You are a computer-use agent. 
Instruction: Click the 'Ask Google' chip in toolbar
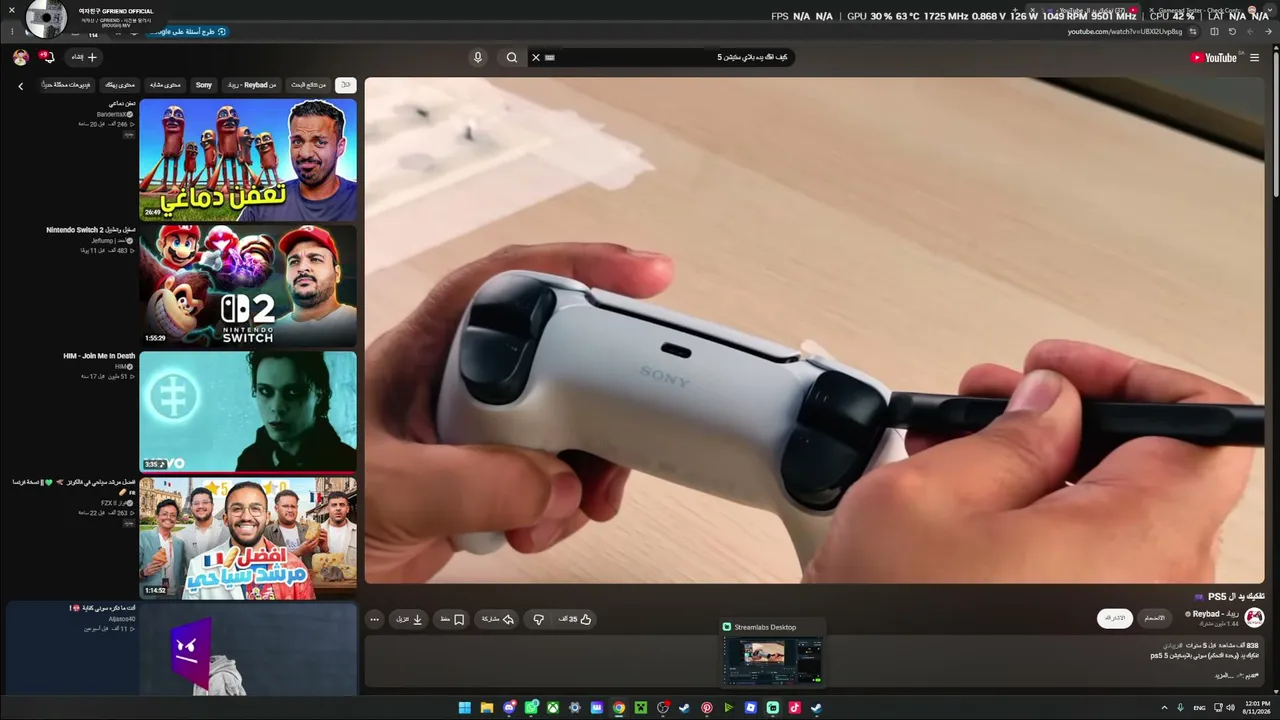click(188, 32)
